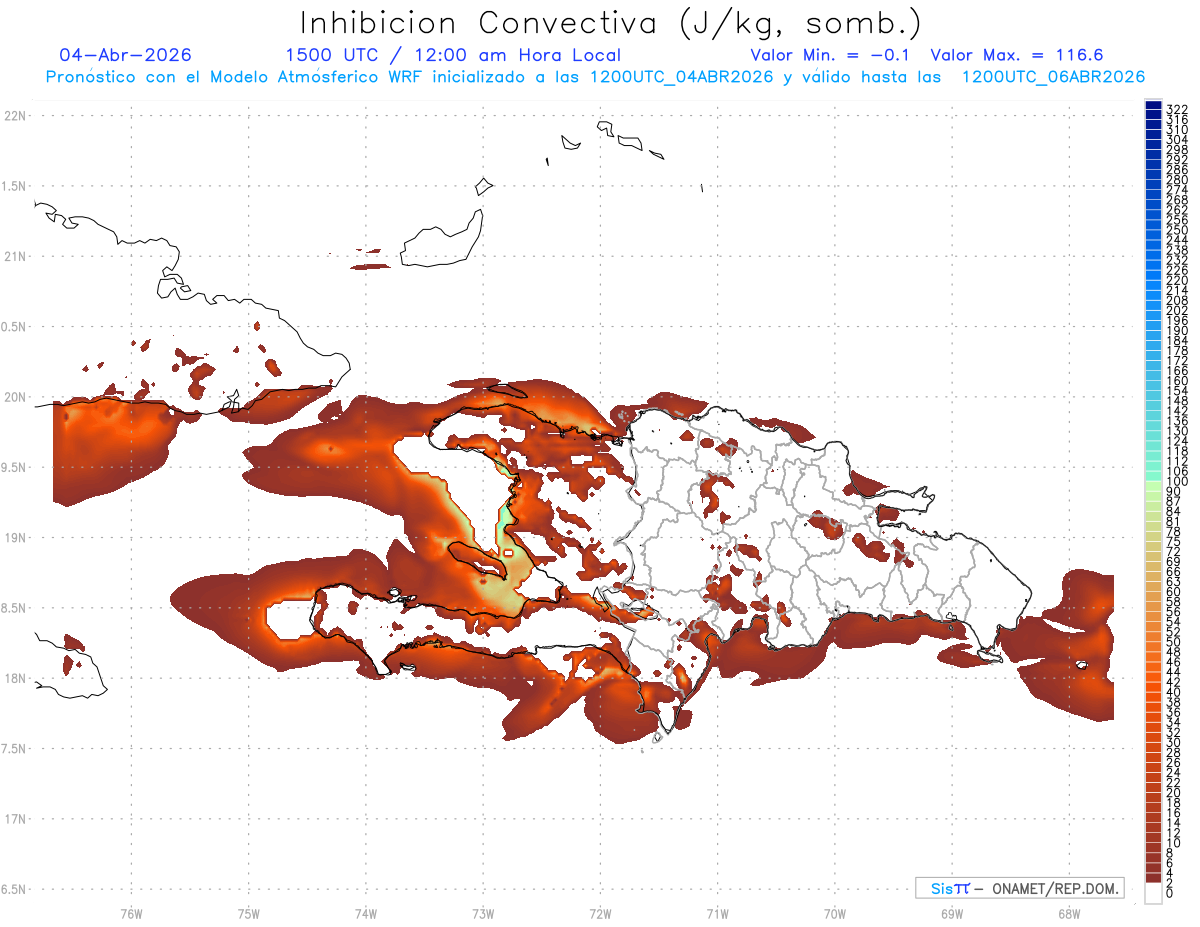Click the WRF model forecast description line
The height and width of the screenshot is (927, 1200).
pos(595,76)
